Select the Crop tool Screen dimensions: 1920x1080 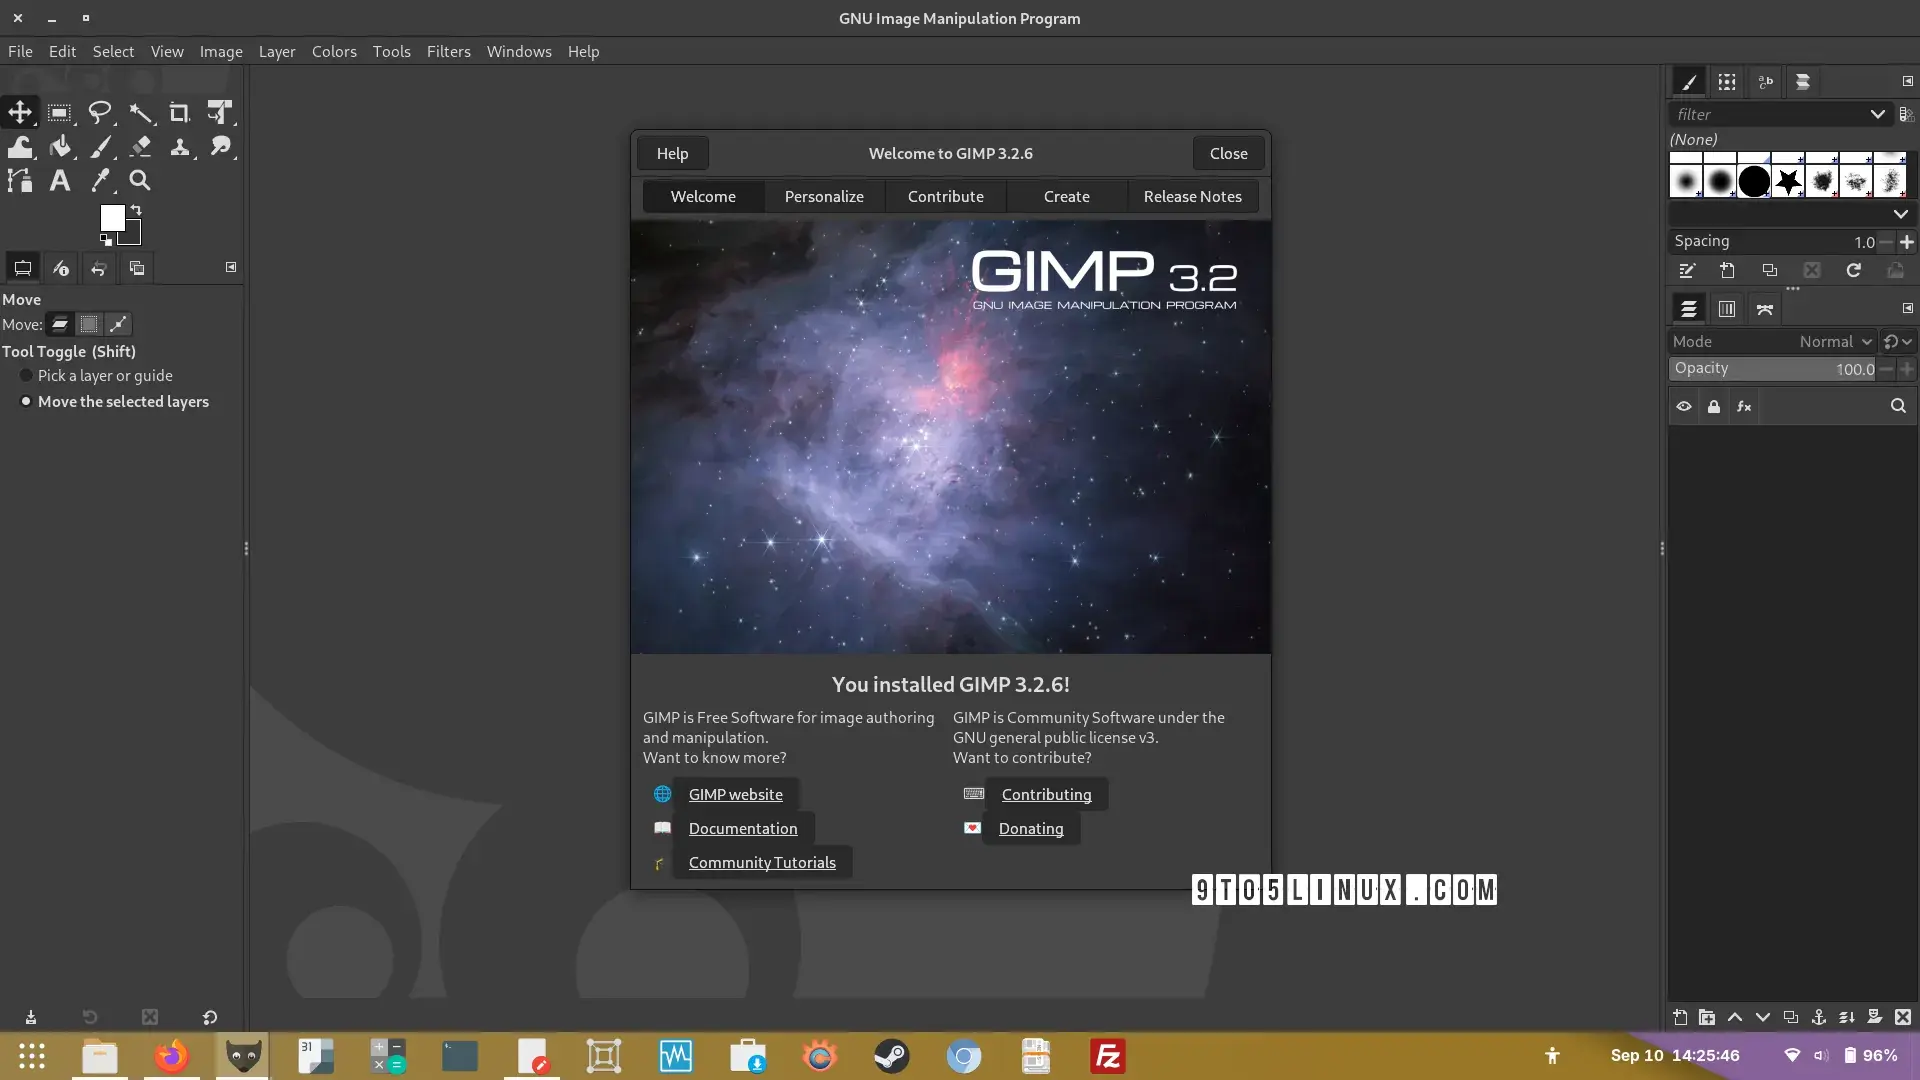179,113
